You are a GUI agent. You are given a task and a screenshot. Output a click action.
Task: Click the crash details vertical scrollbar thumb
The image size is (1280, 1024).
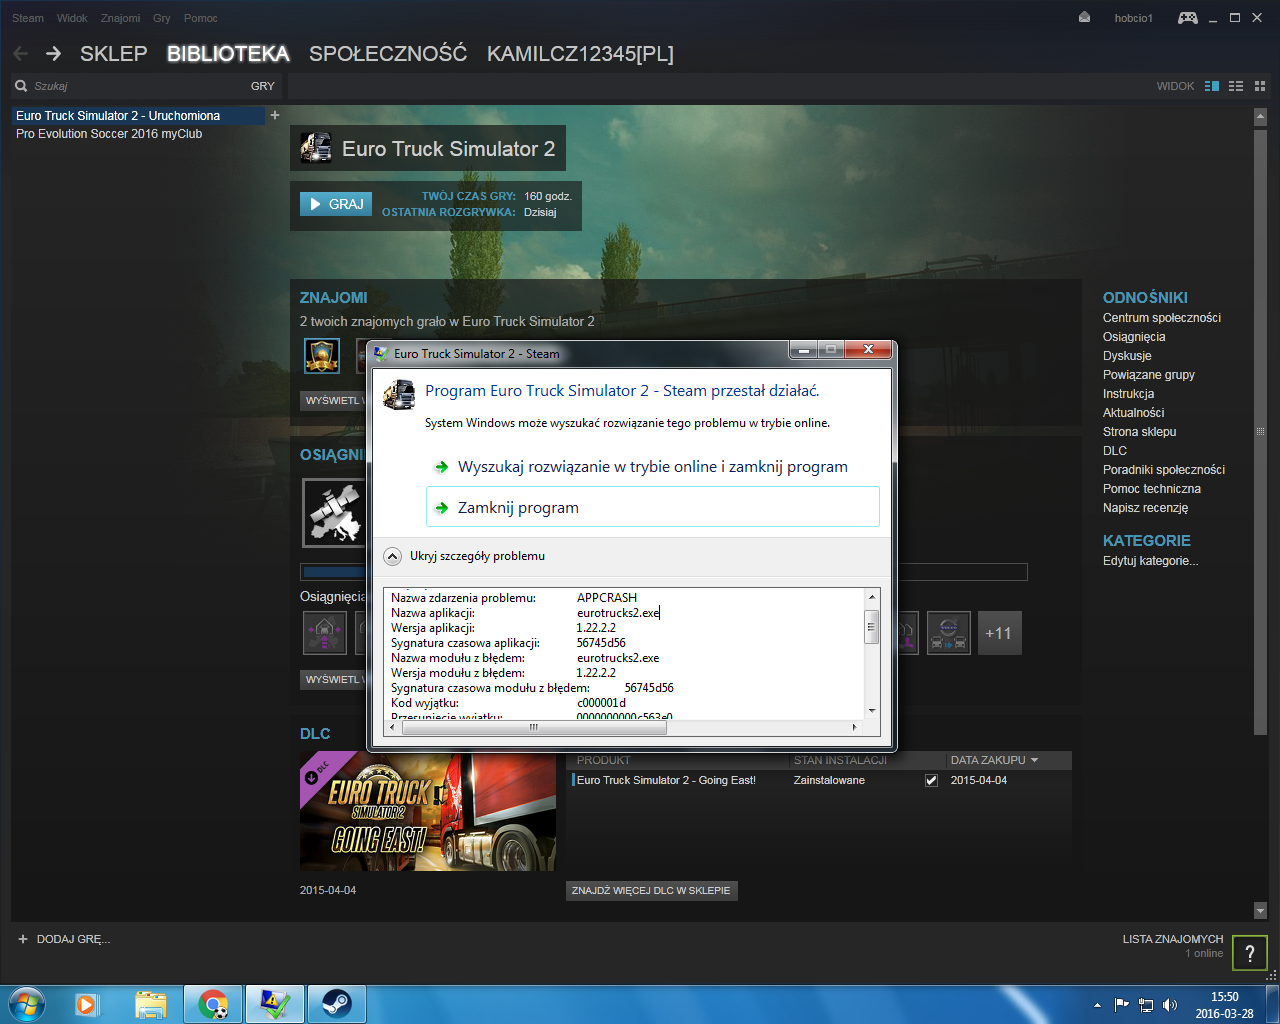871,627
